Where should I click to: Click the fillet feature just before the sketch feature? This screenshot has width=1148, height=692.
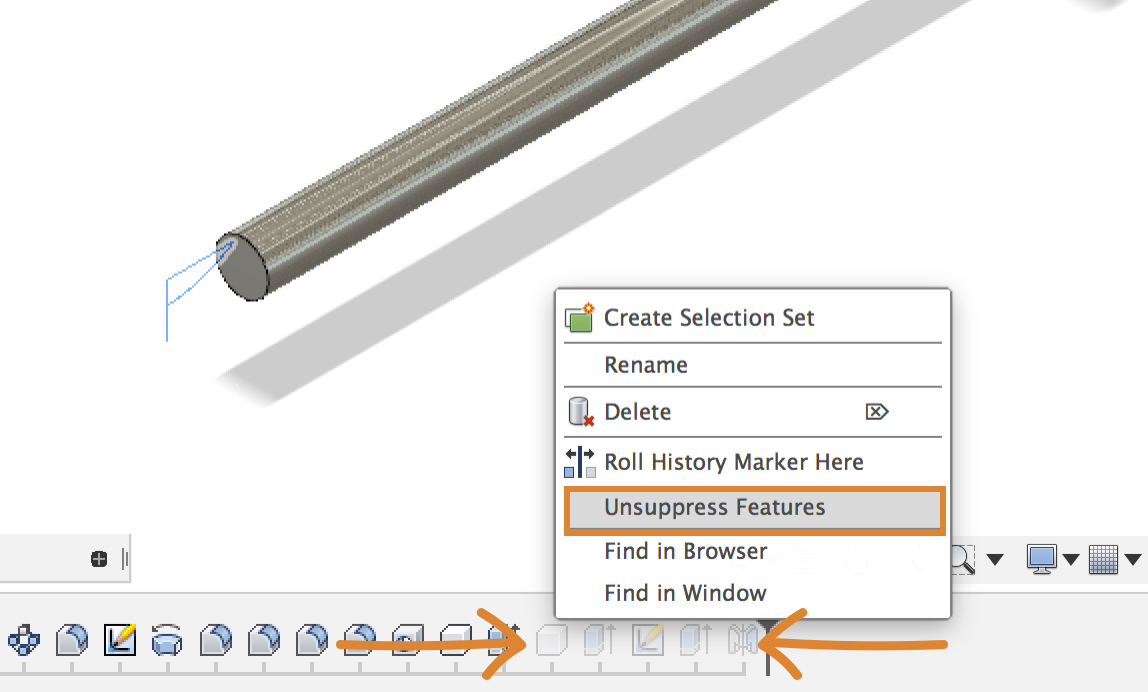coord(72,640)
